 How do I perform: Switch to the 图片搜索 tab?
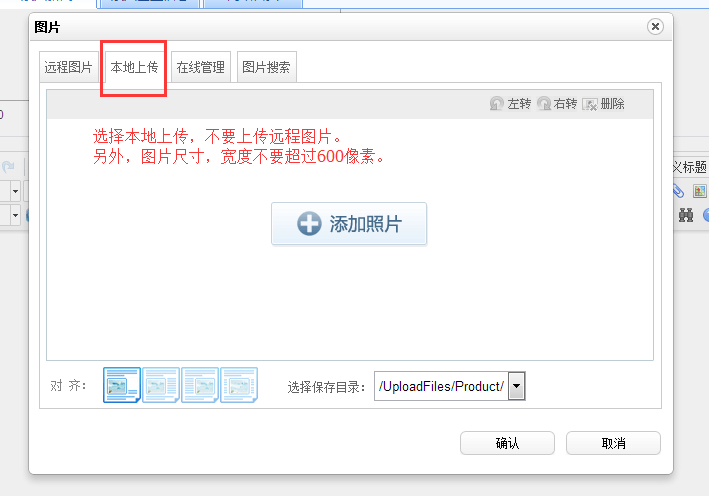(x=266, y=68)
